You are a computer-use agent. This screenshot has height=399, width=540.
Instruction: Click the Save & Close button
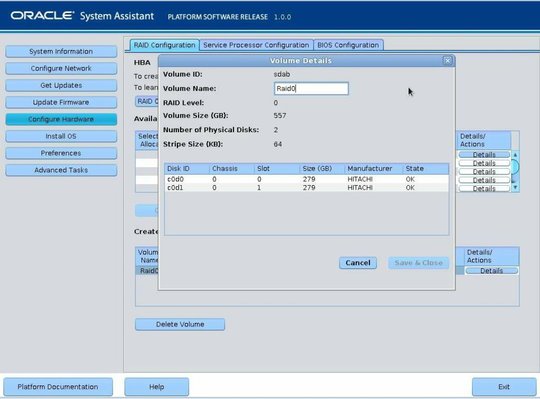tap(418, 263)
